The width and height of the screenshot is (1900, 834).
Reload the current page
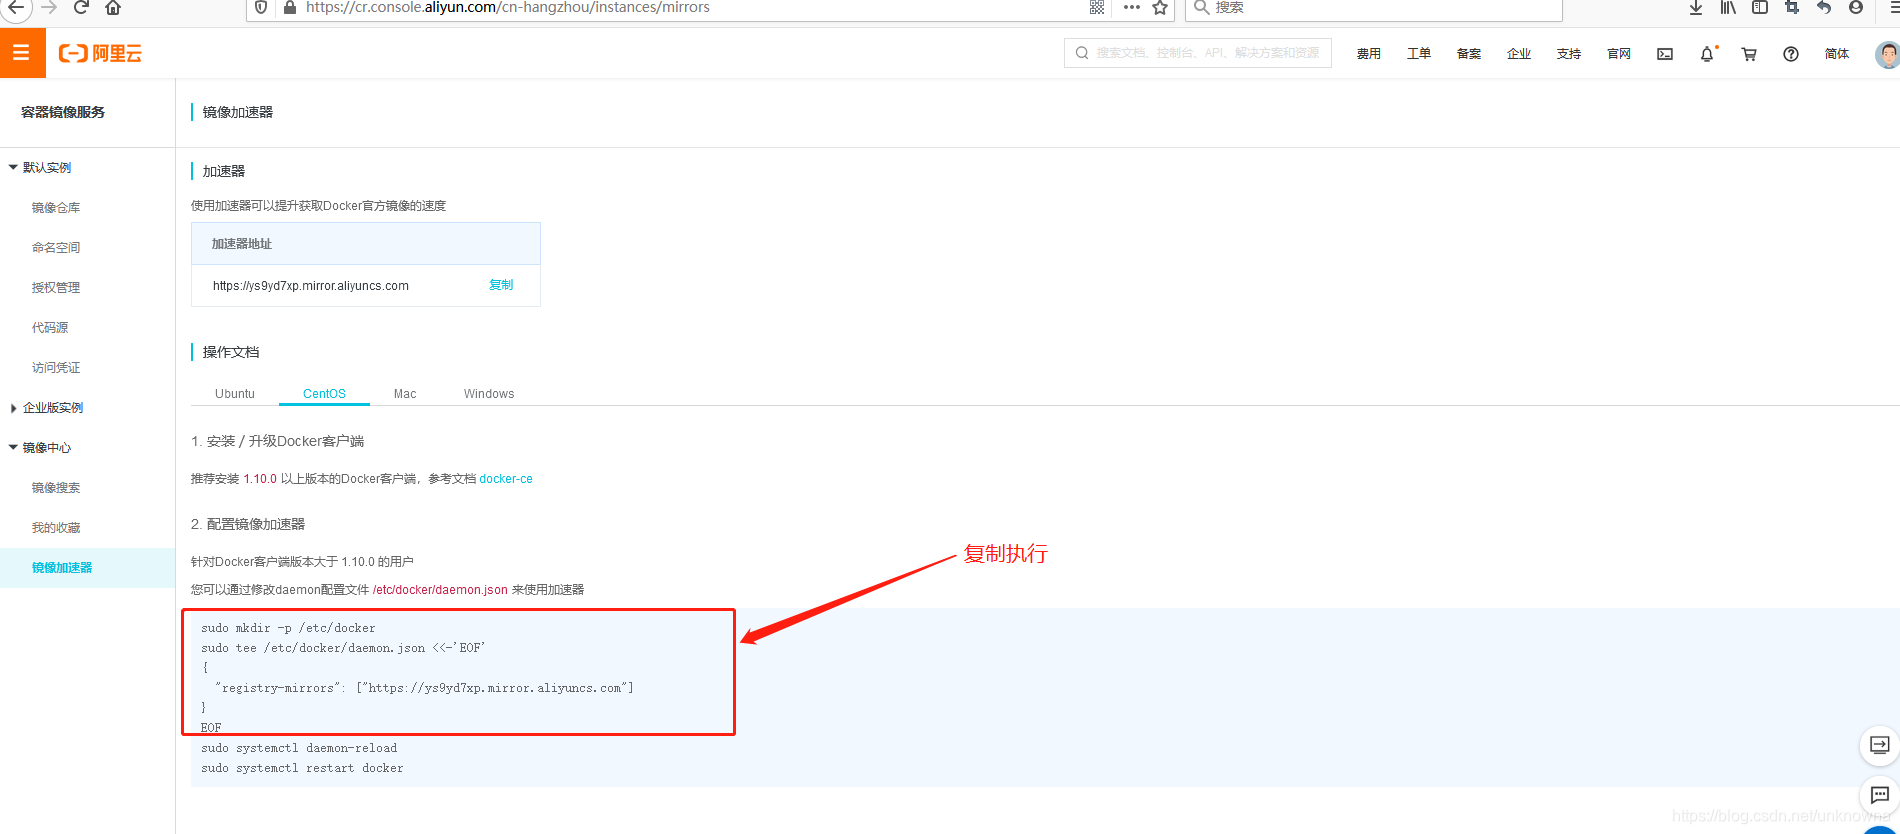[x=81, y=7]
